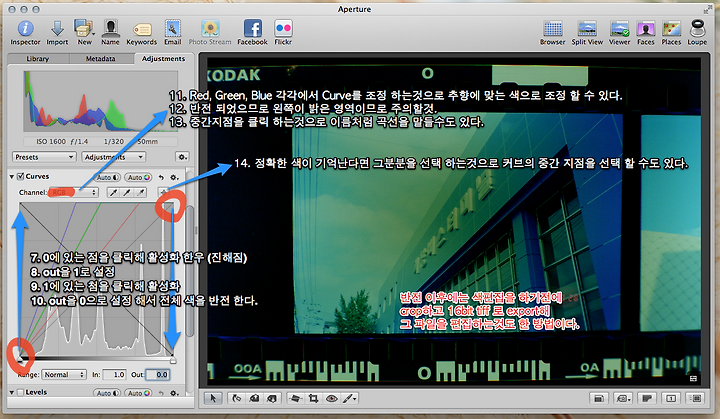Image resolution: width=720 pixels, height=419 pixels.
Task: Click the adjustments panel vertical scrollbar
Action: [190, 271]
